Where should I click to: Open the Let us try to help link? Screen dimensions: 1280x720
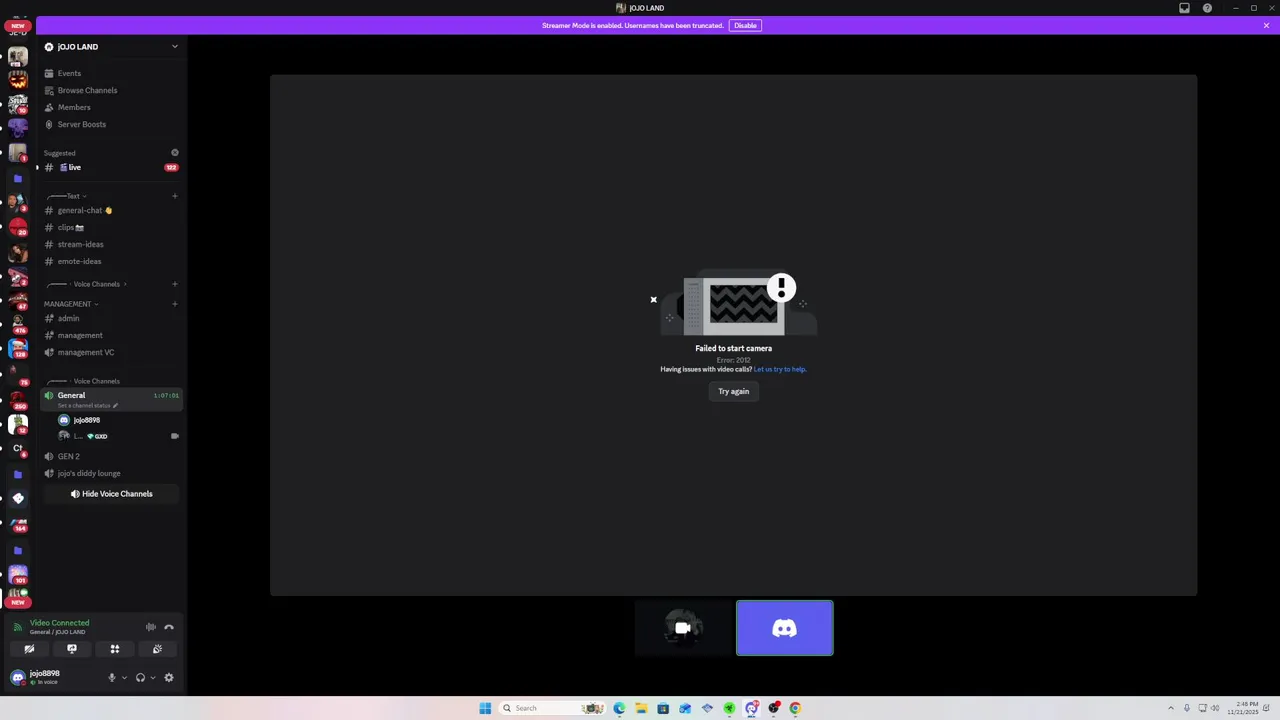click(x=780, y=369)
